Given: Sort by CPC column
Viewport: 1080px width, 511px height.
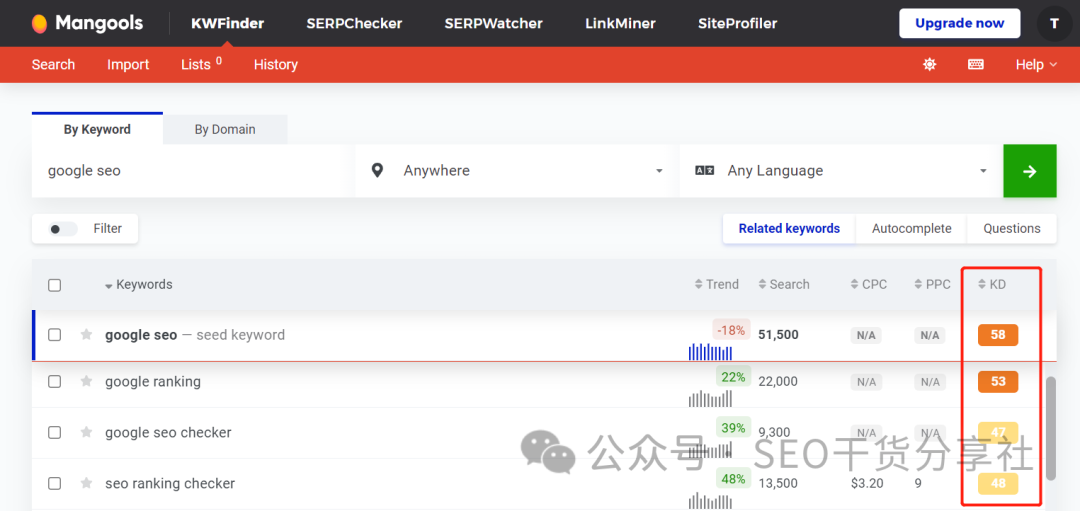Looking at the screenshot, I should 869,284.
